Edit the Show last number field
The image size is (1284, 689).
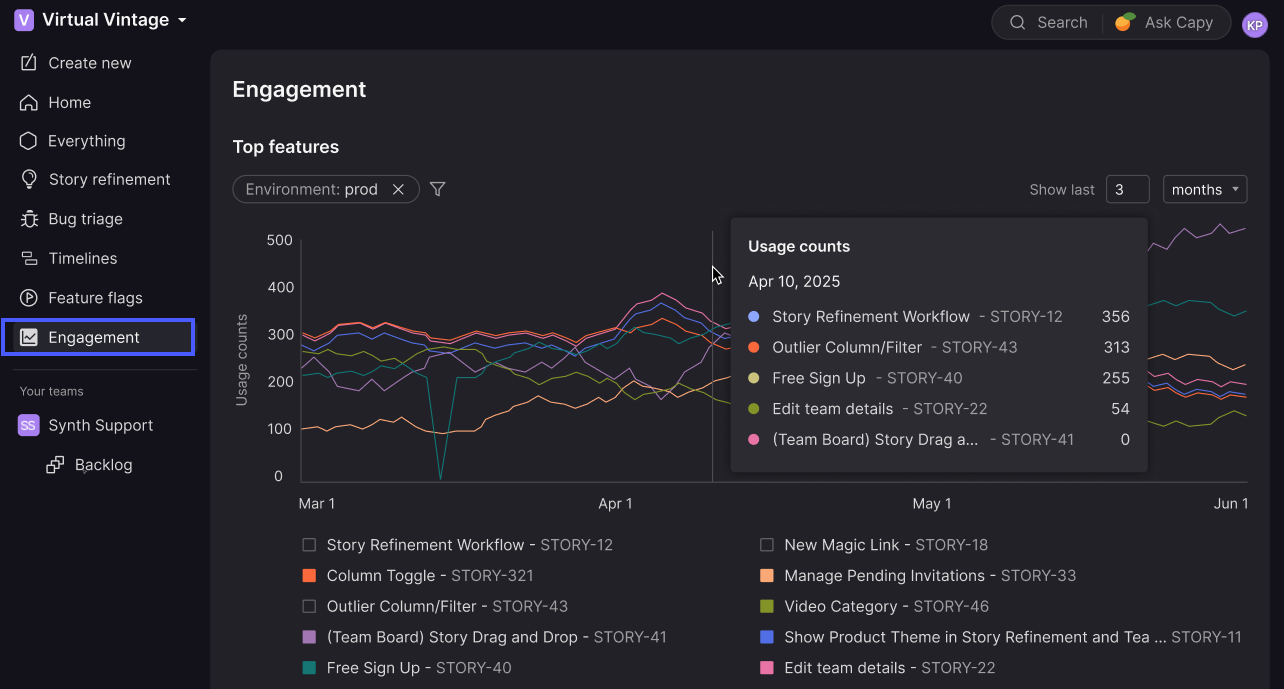click(1127, 189)
